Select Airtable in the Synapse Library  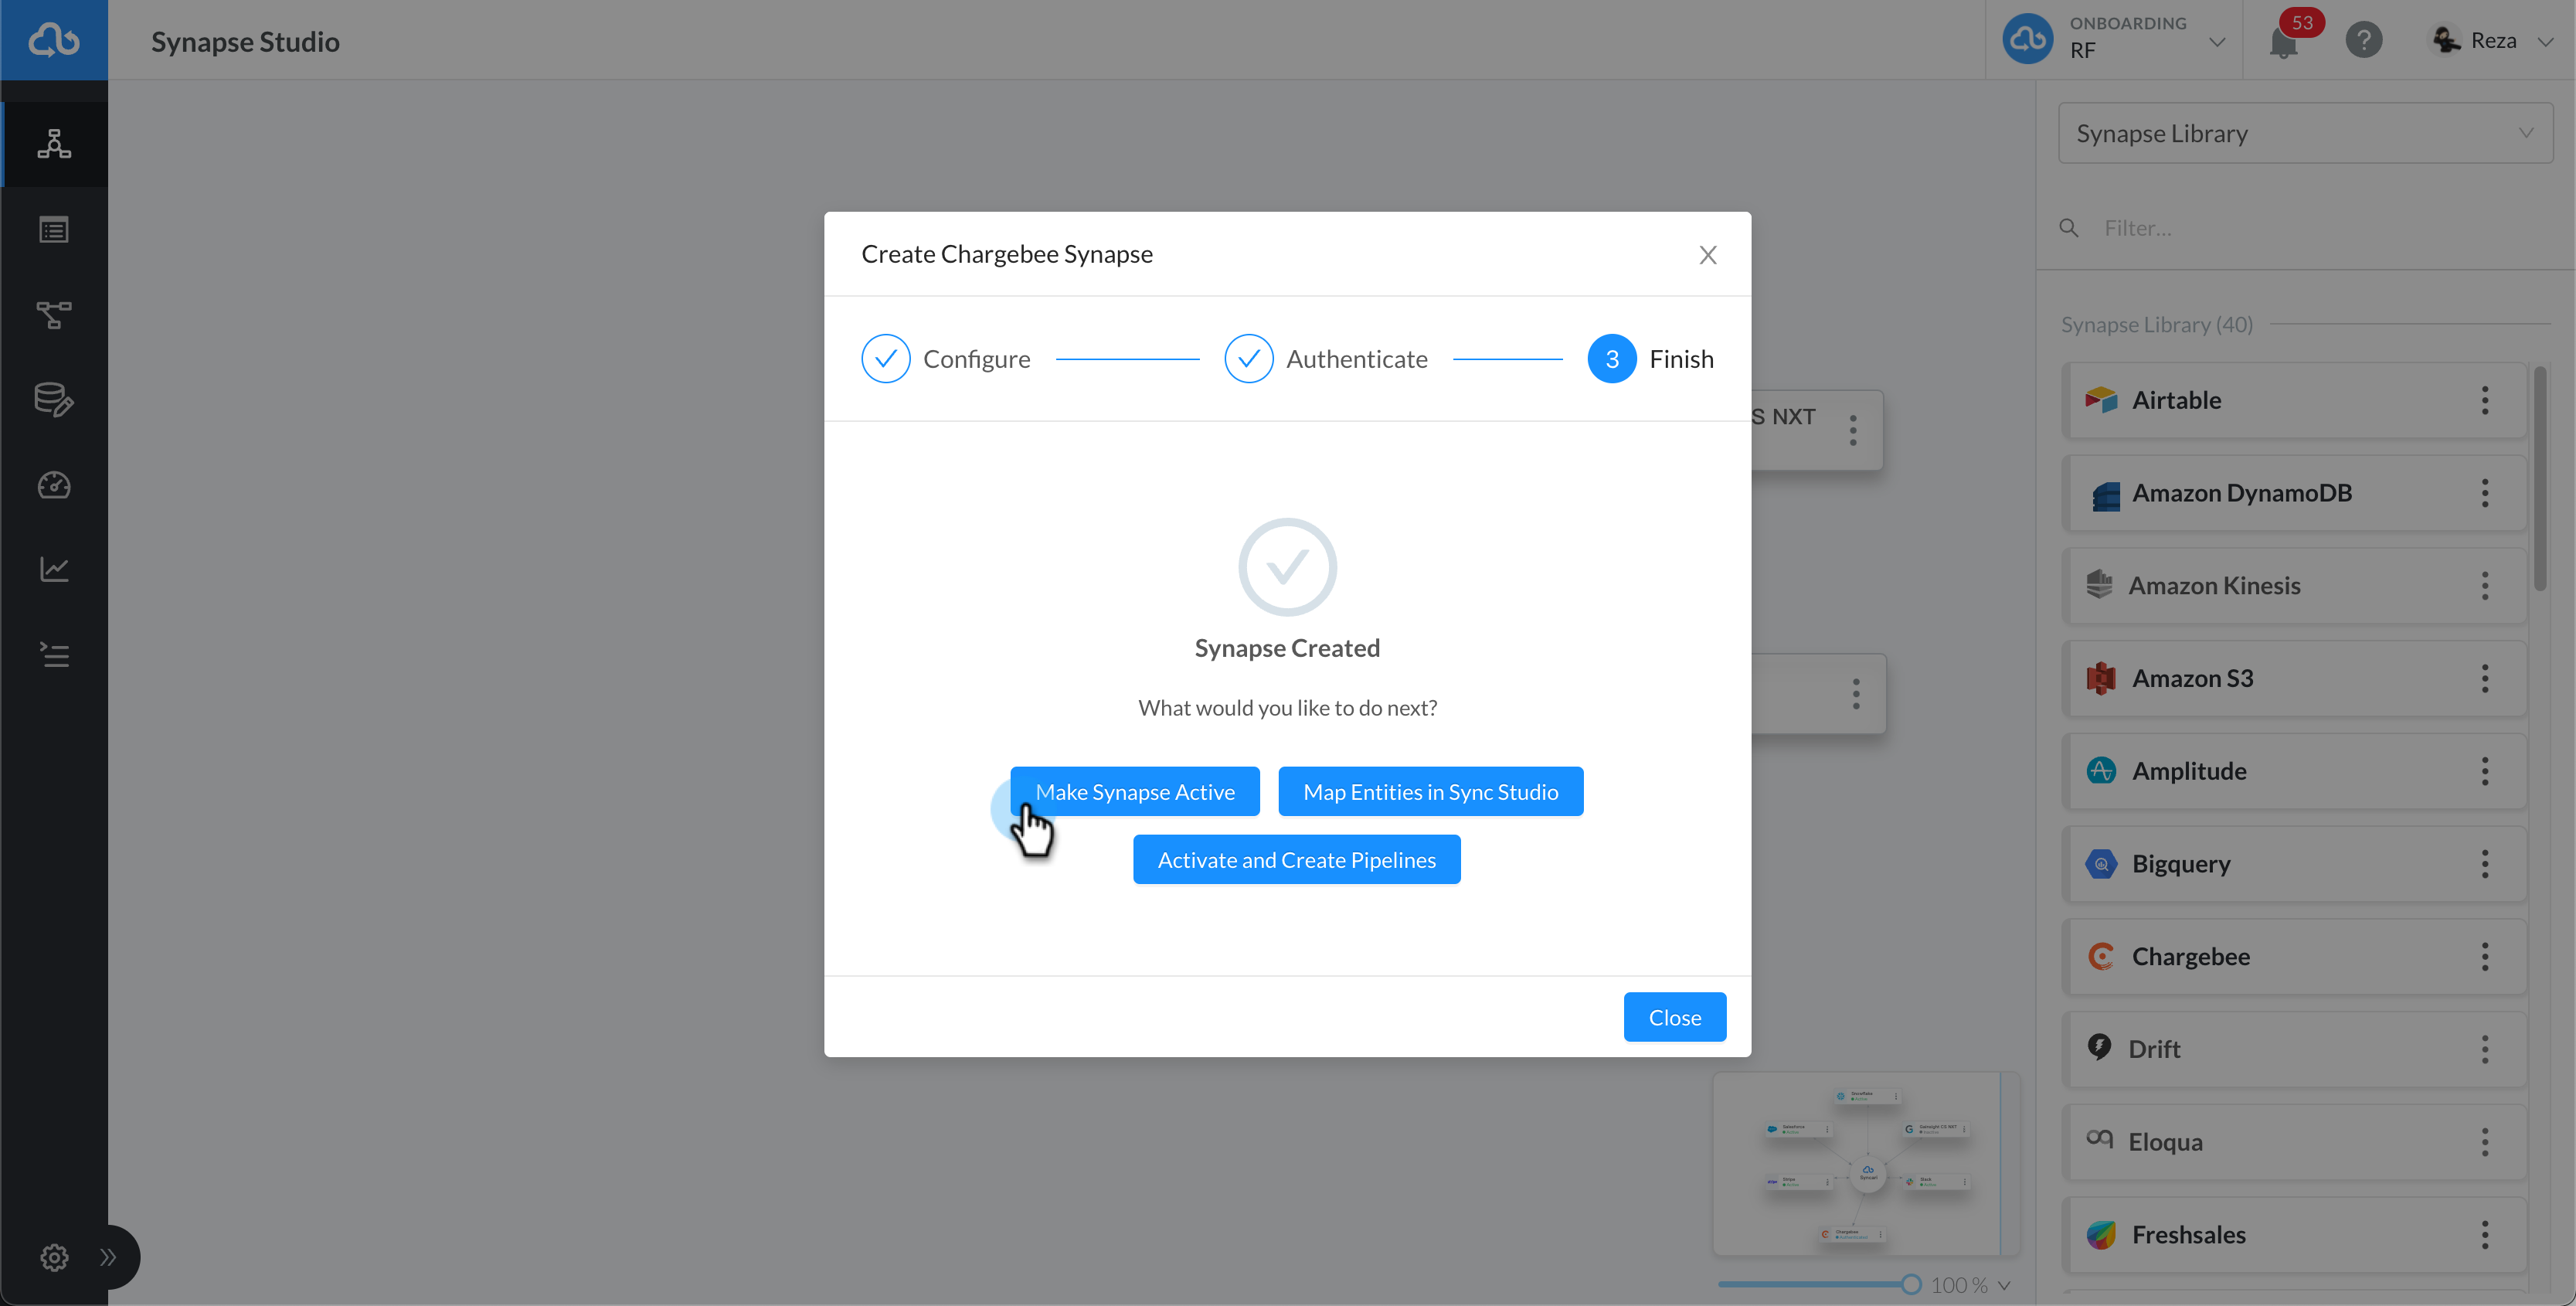pos(2295,400)
